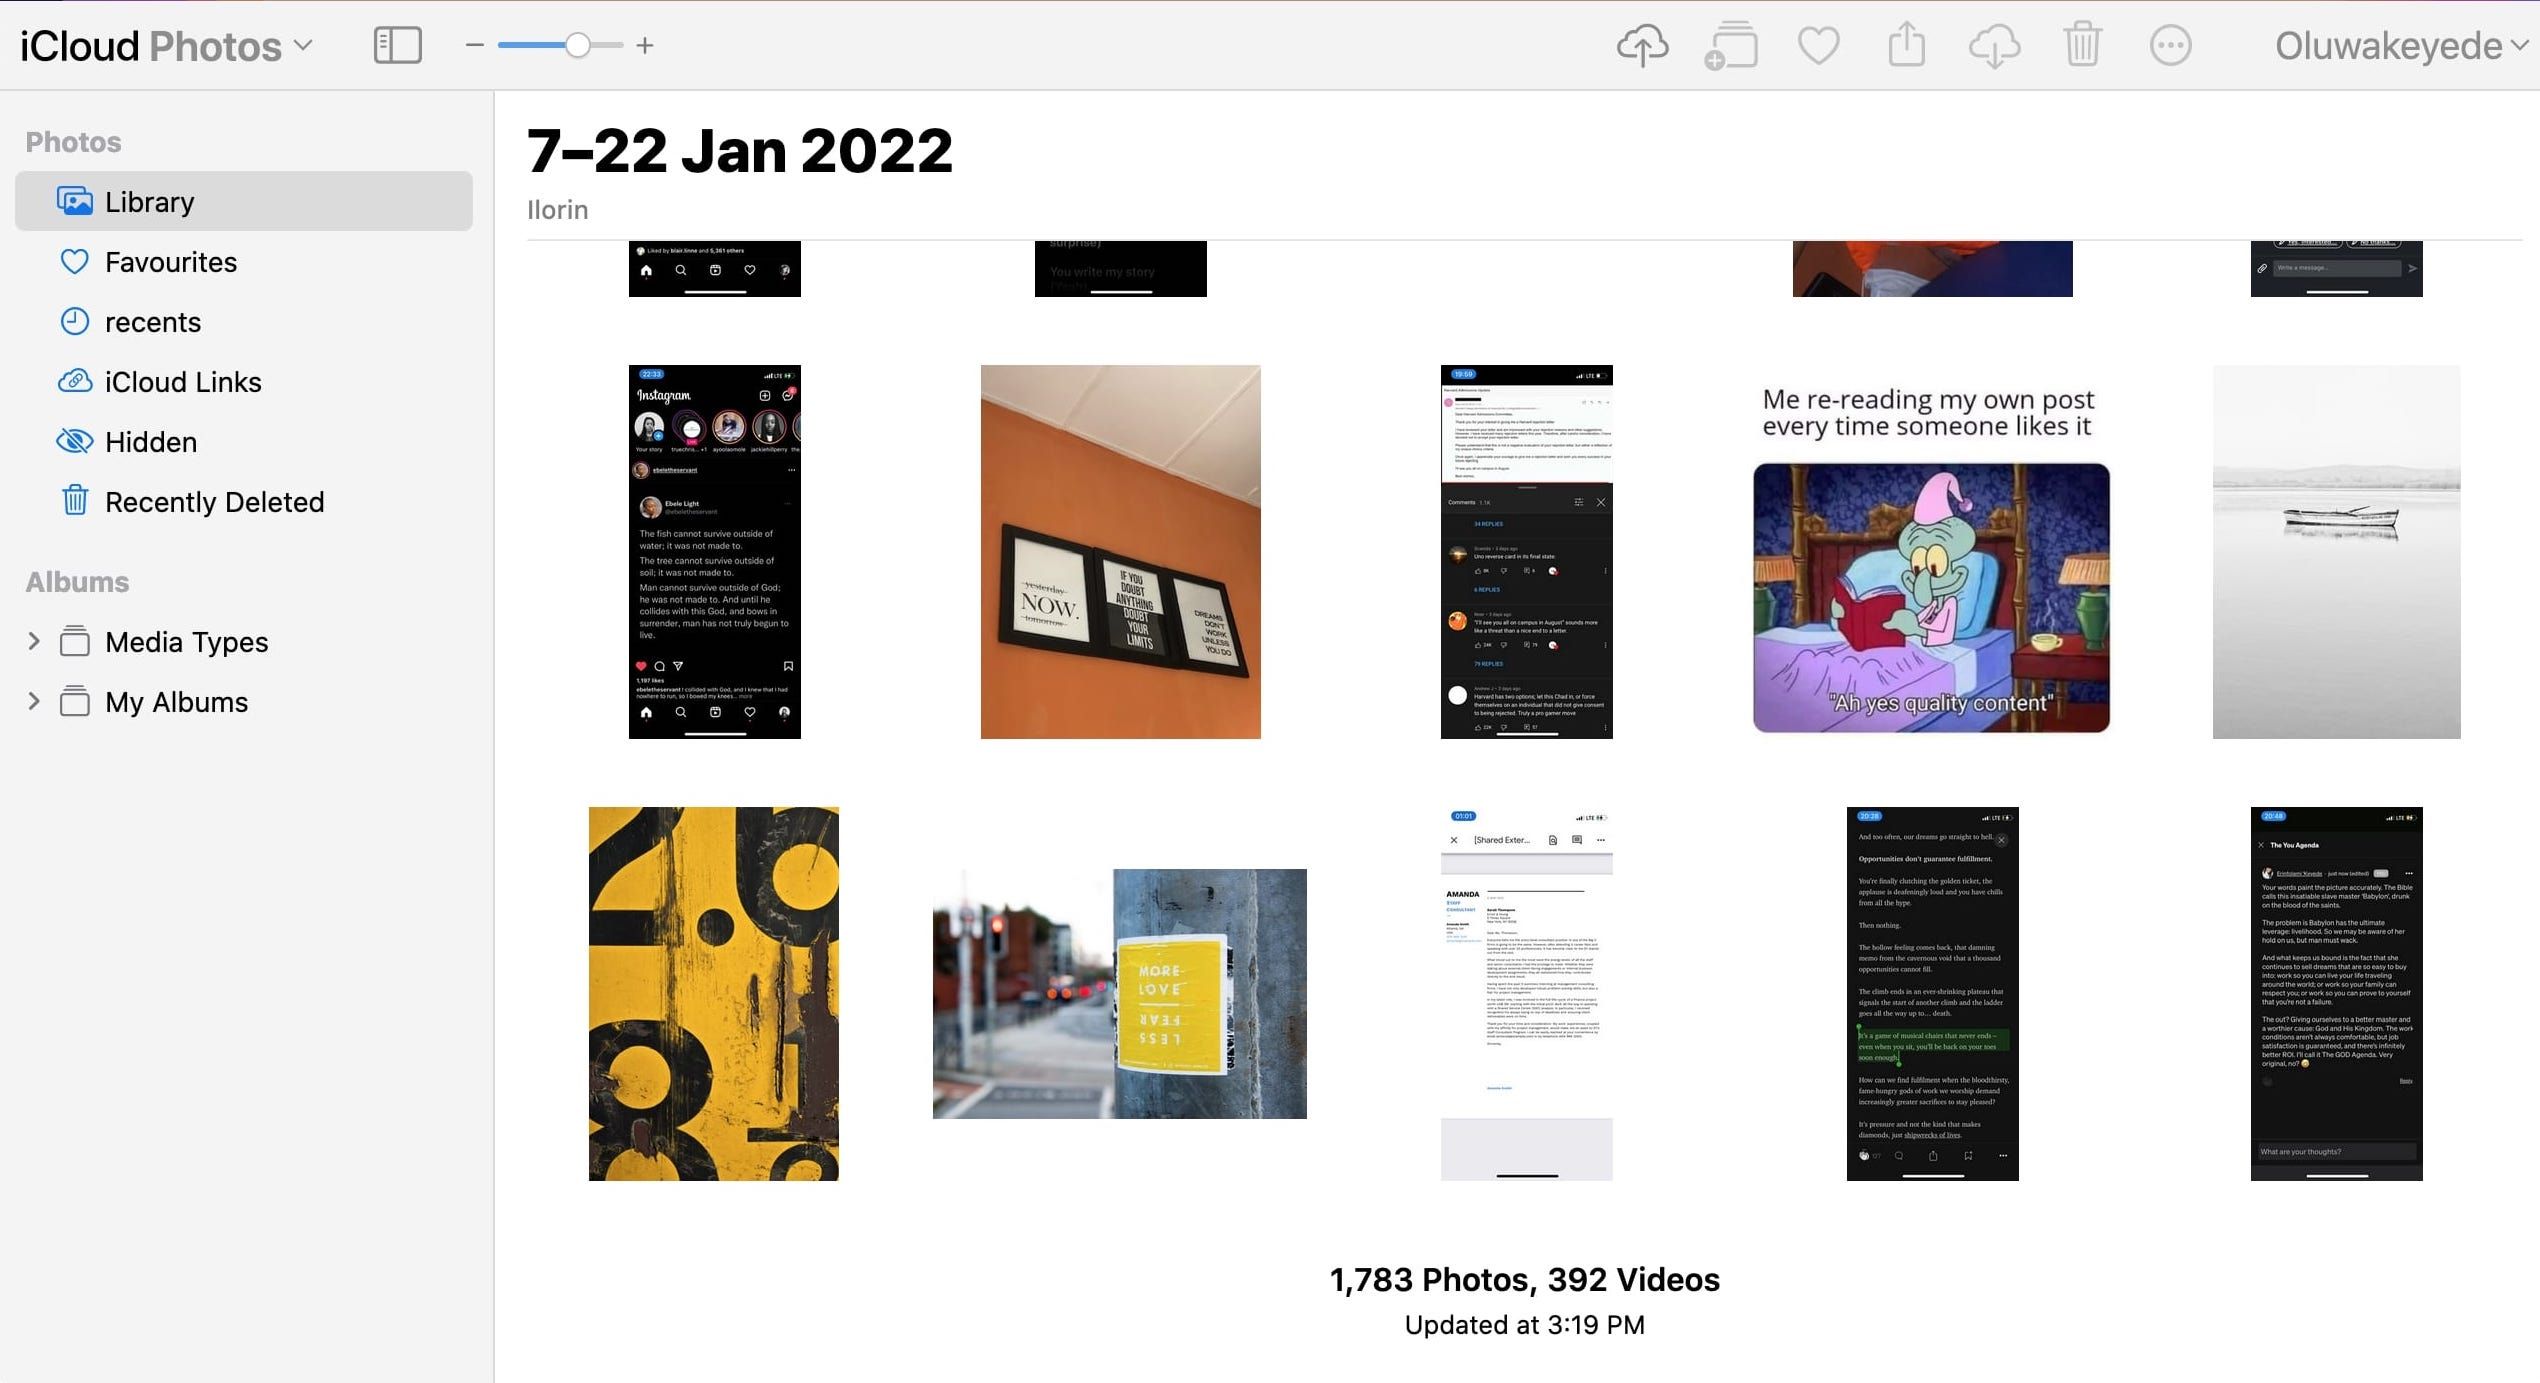Select the recents sidebar item
Viewport: 2540px width, 1383px height.
153,322
